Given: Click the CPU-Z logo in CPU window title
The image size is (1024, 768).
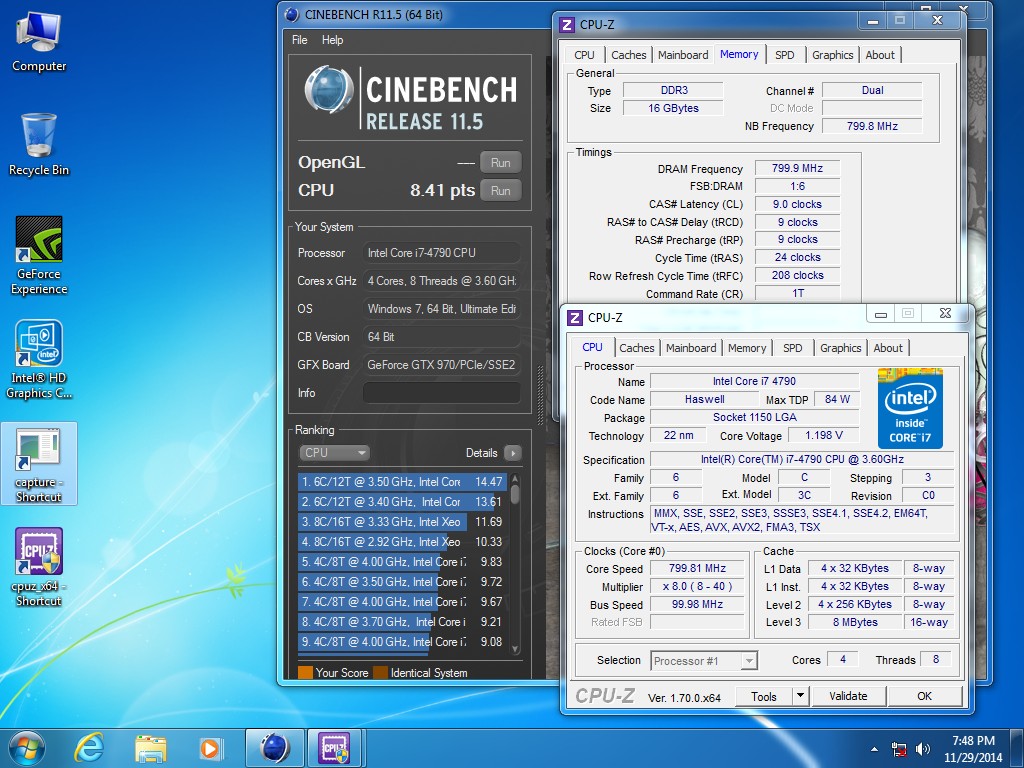Looking at the screenshot, I should (575, 317).
